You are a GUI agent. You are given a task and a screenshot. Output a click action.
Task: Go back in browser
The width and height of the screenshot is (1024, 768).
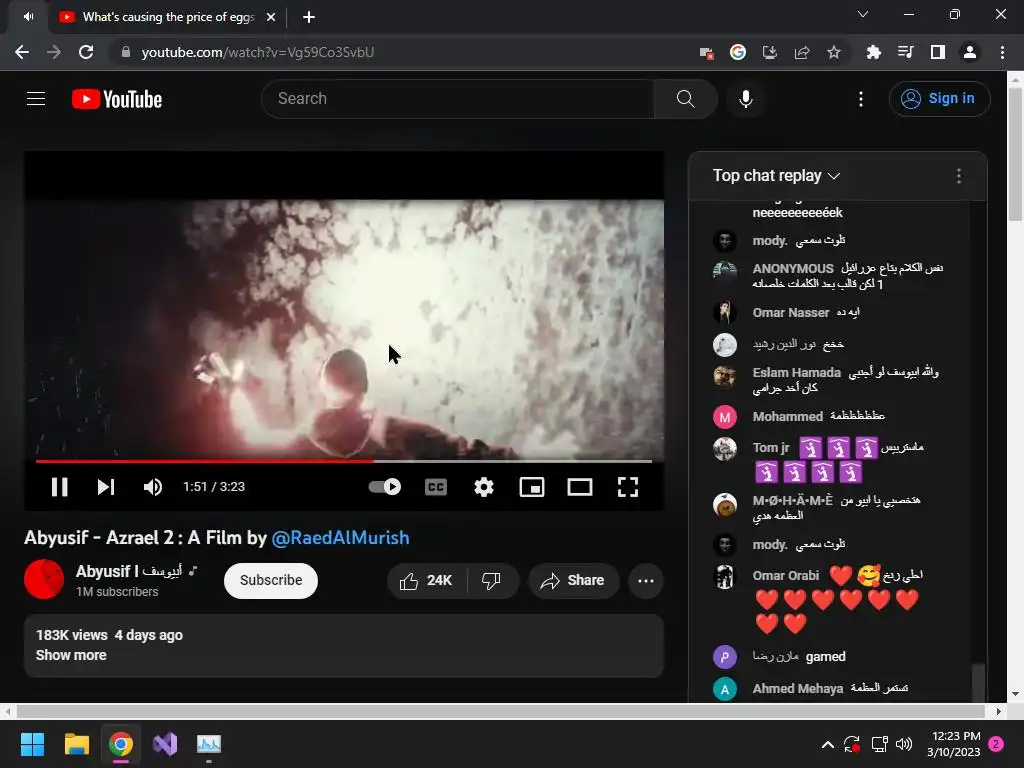point(22,52)
